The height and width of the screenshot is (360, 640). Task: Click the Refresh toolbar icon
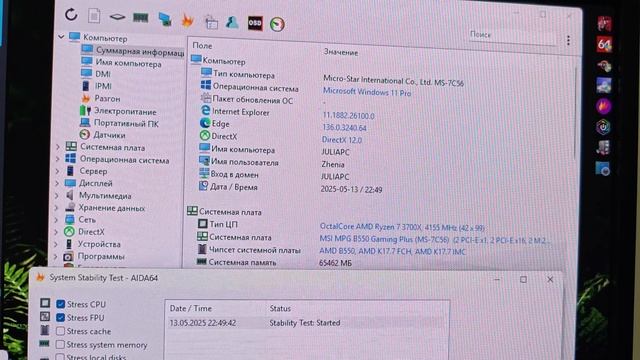[71, 15]
